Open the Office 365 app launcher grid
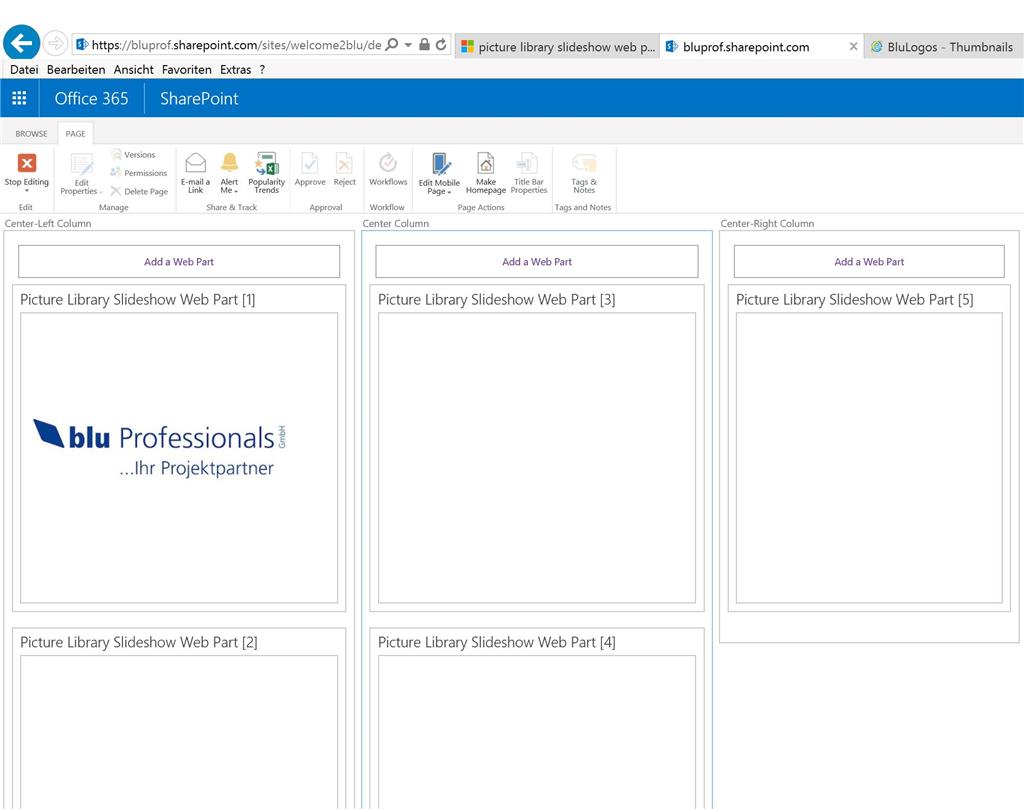Image resolution: width=1024 pixels, height=809 pixels. point(20,98)
